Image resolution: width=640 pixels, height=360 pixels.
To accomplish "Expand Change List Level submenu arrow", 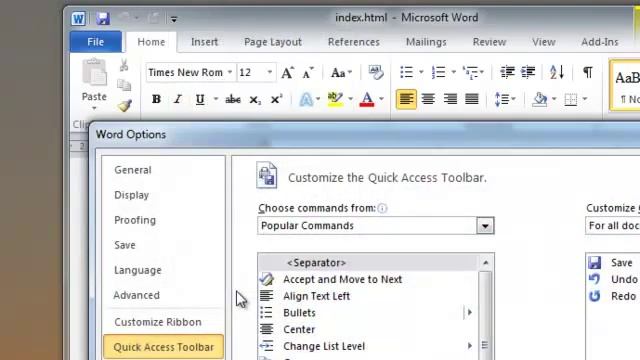I will 469,346.
